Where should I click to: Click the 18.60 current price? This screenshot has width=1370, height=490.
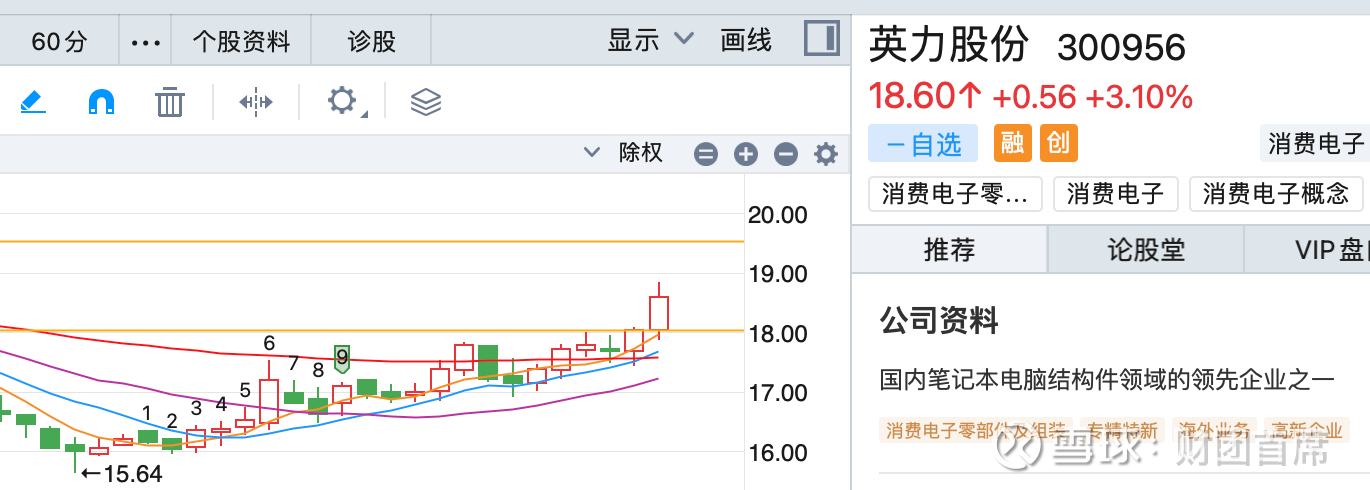point(925,97)
